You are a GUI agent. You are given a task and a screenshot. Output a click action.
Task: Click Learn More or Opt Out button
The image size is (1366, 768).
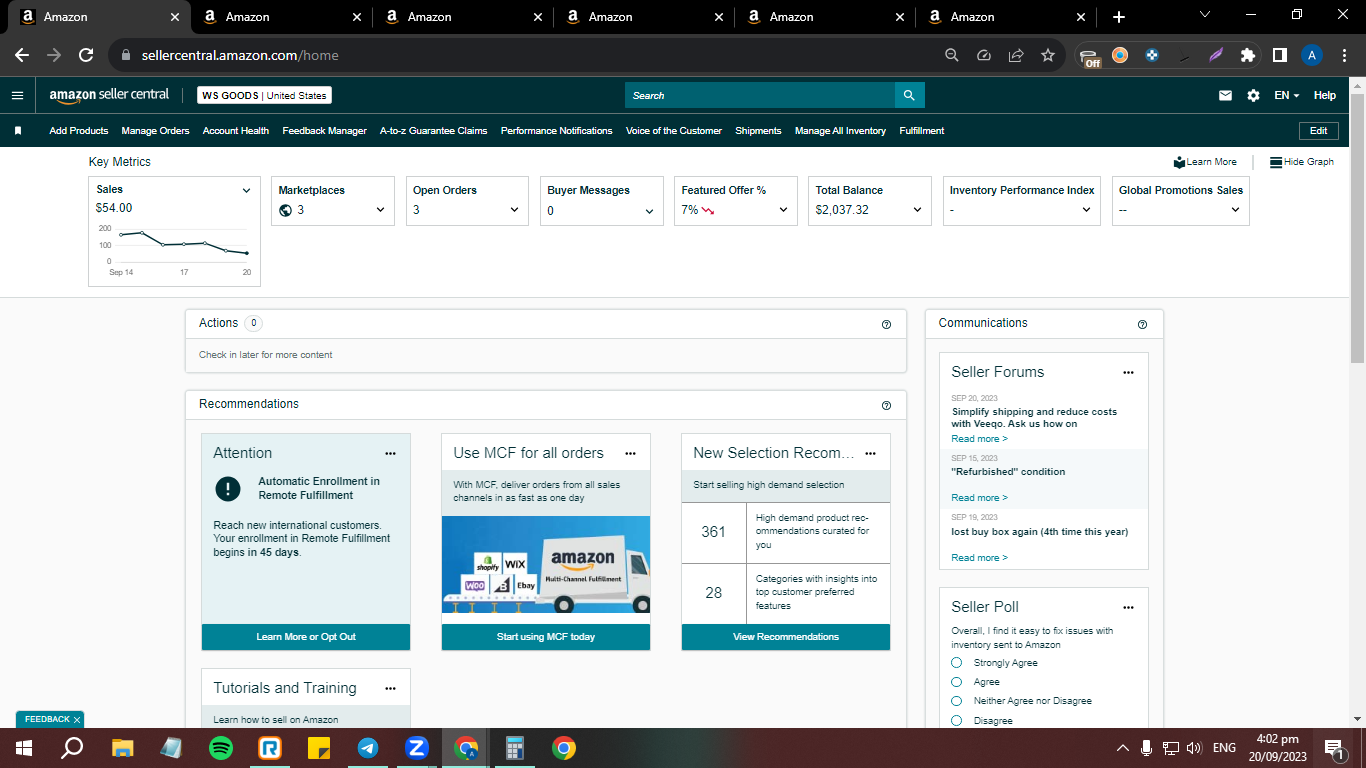306,637
